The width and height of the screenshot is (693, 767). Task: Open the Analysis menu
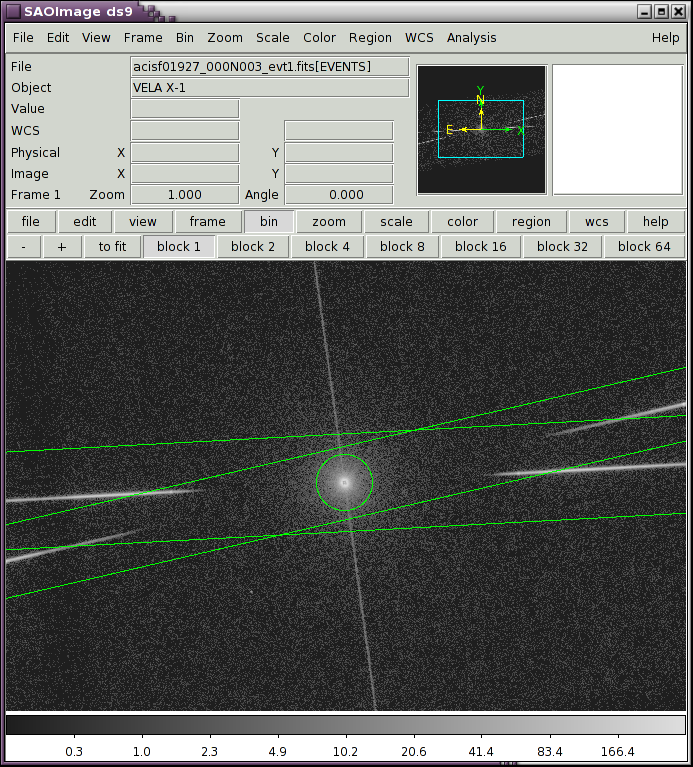point(471,37)
